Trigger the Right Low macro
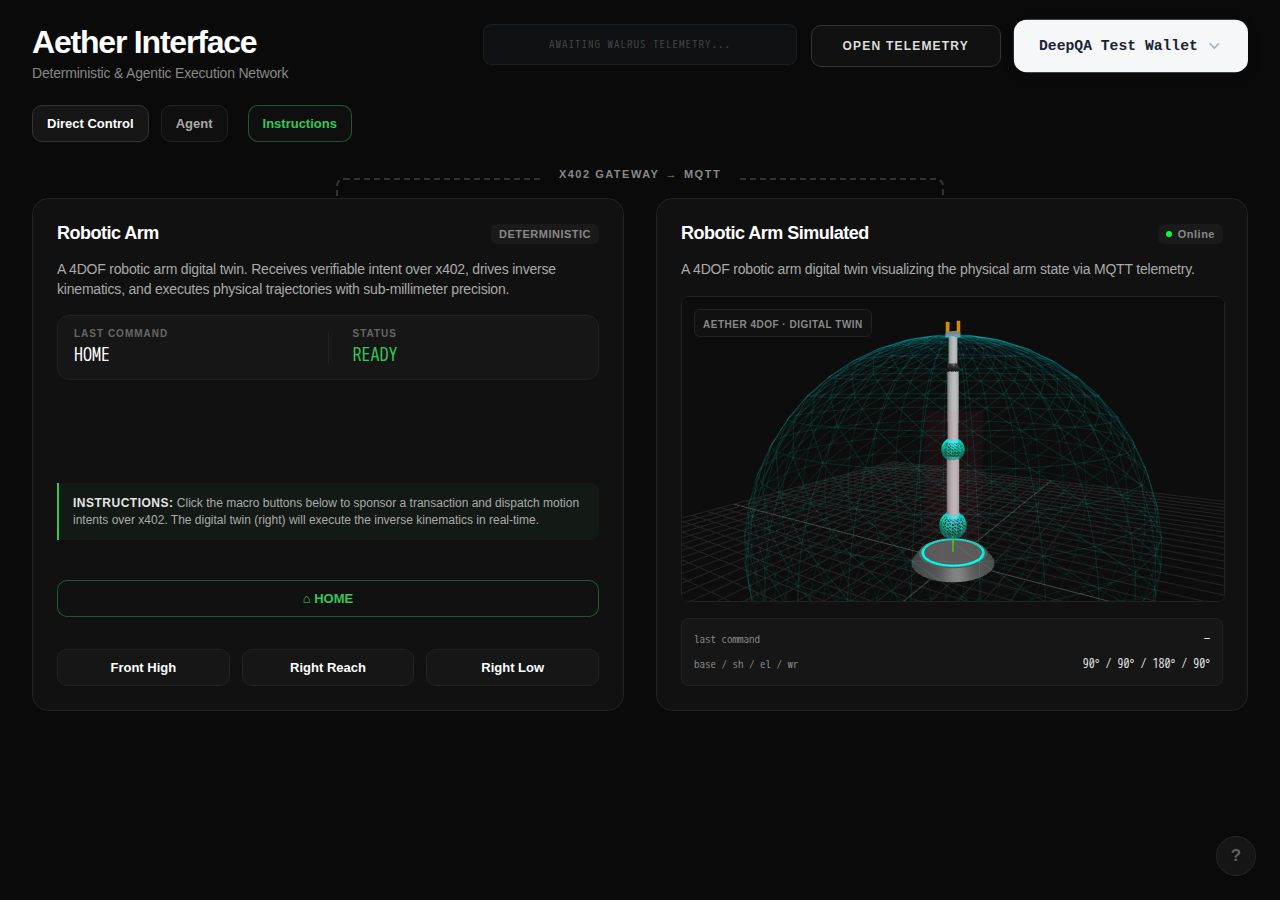The height and width of the screenshot is (900, 1280). point(513,667)
